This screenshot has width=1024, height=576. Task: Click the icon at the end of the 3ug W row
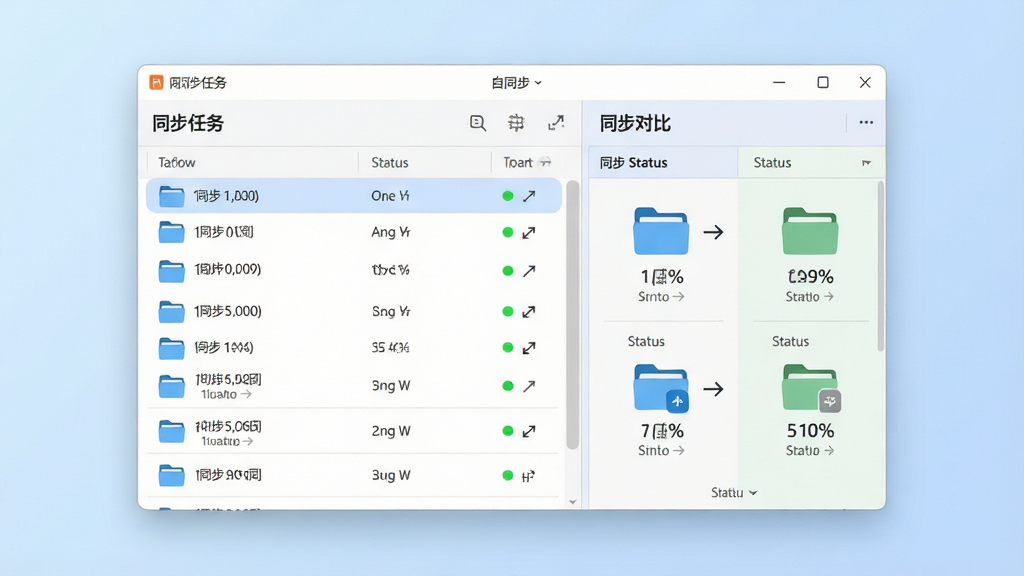click(529, 476)
